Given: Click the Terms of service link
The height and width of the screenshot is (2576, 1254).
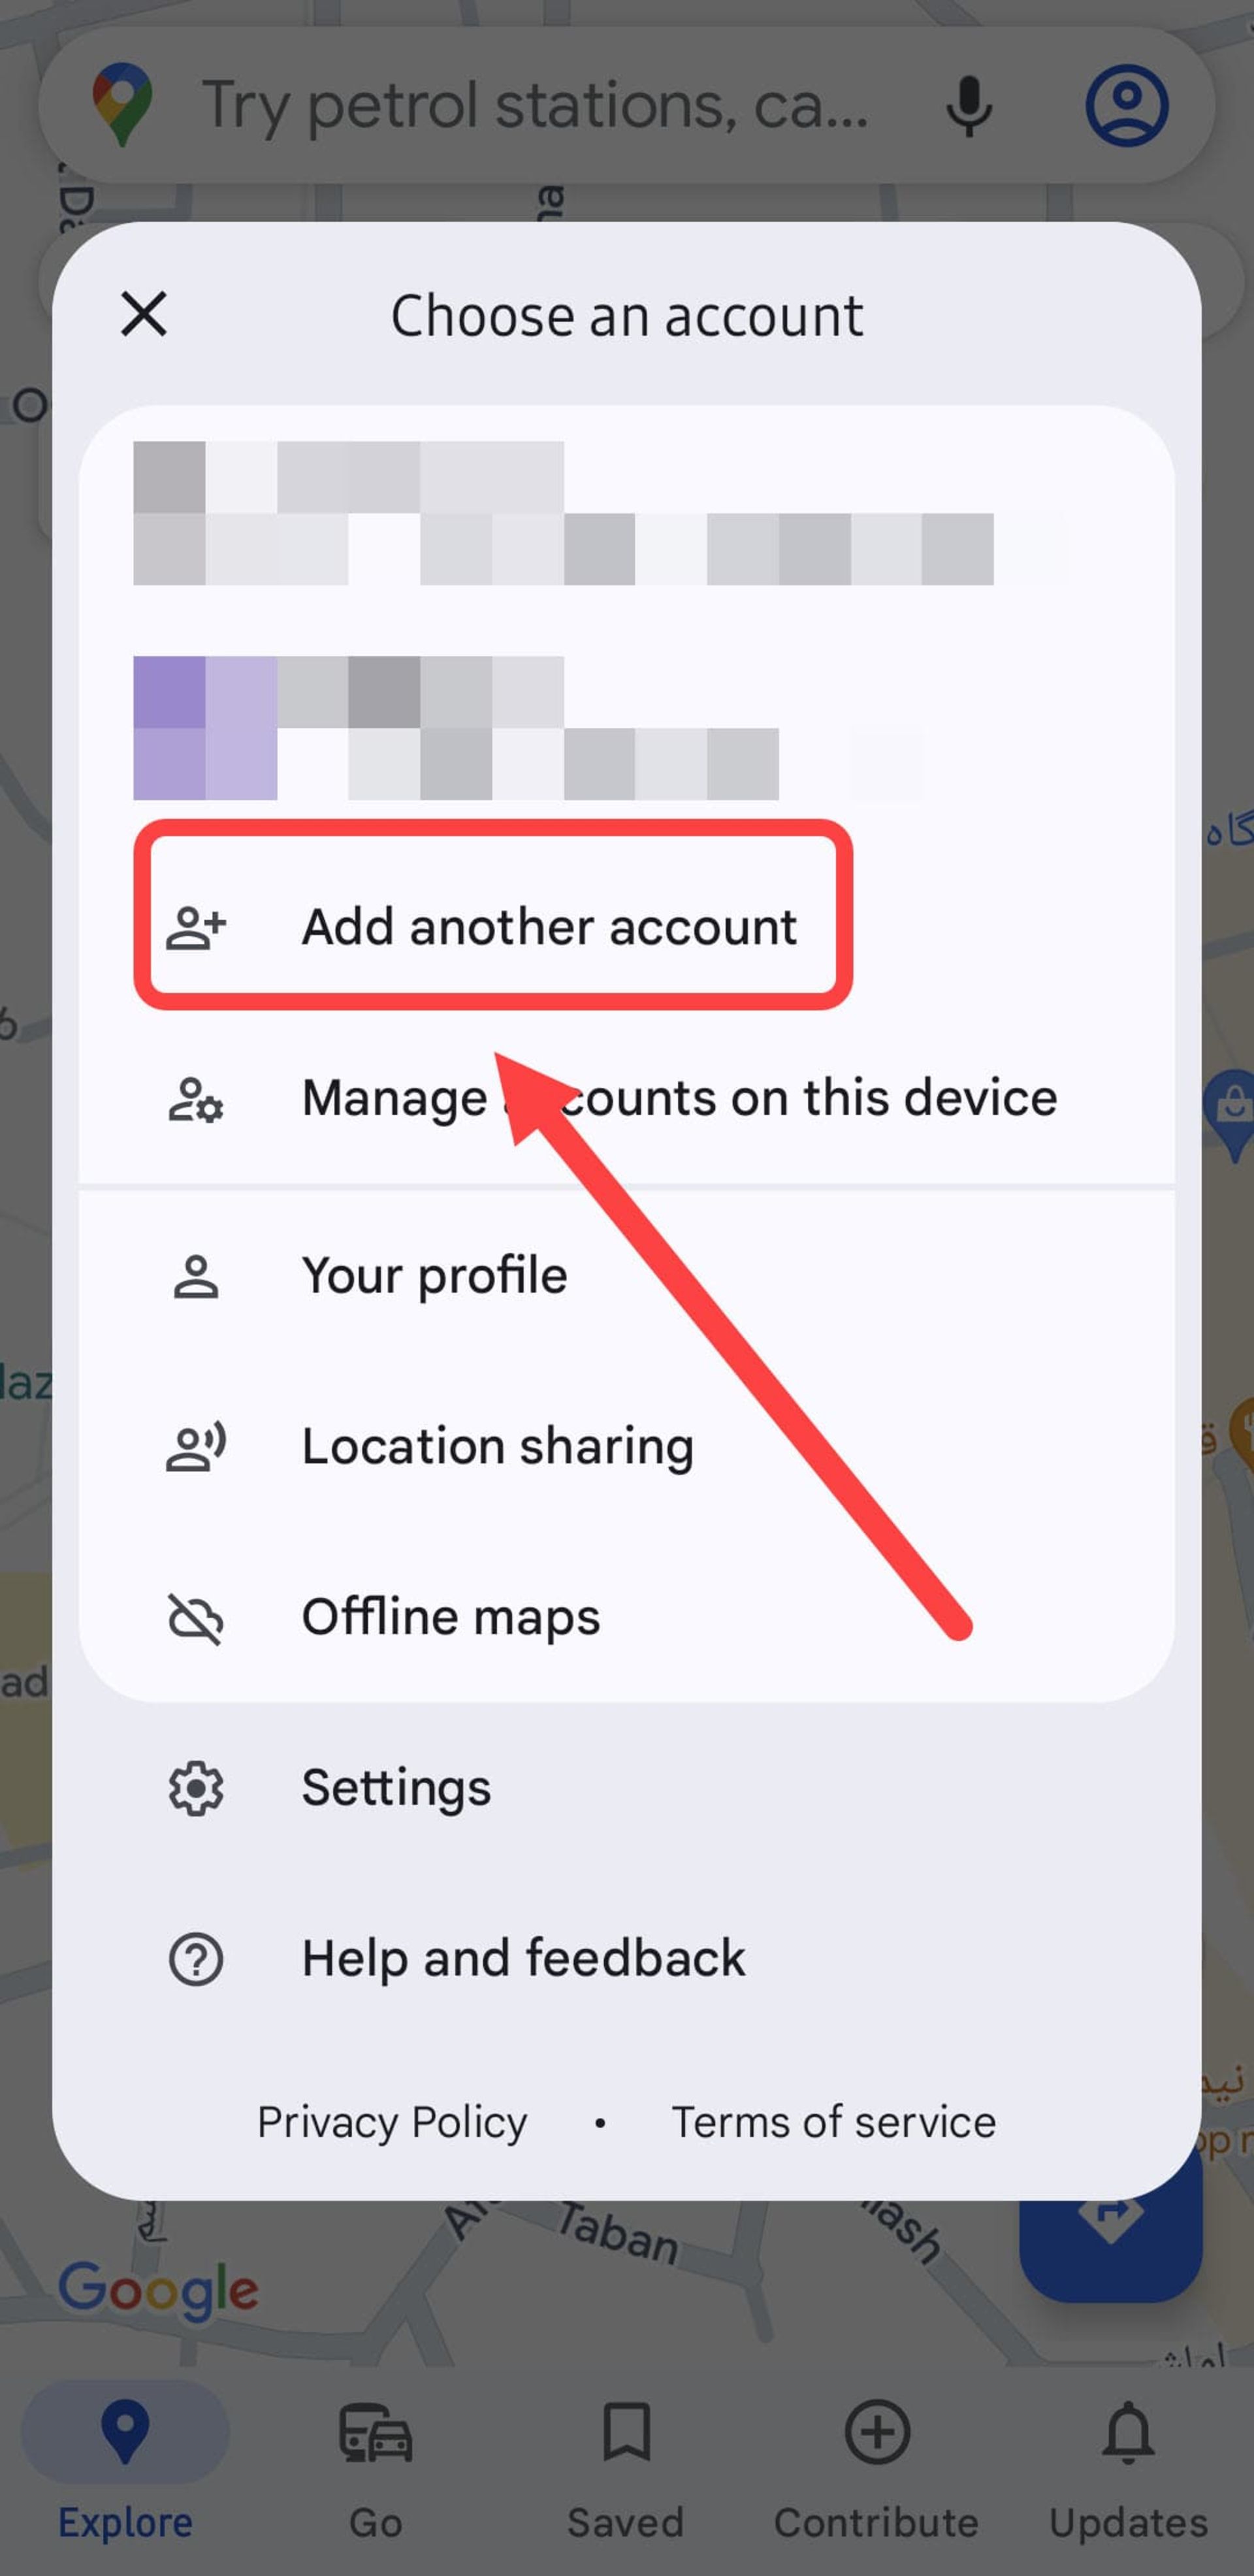Looking at the screenshot, I should click(x=834, y=2121).
